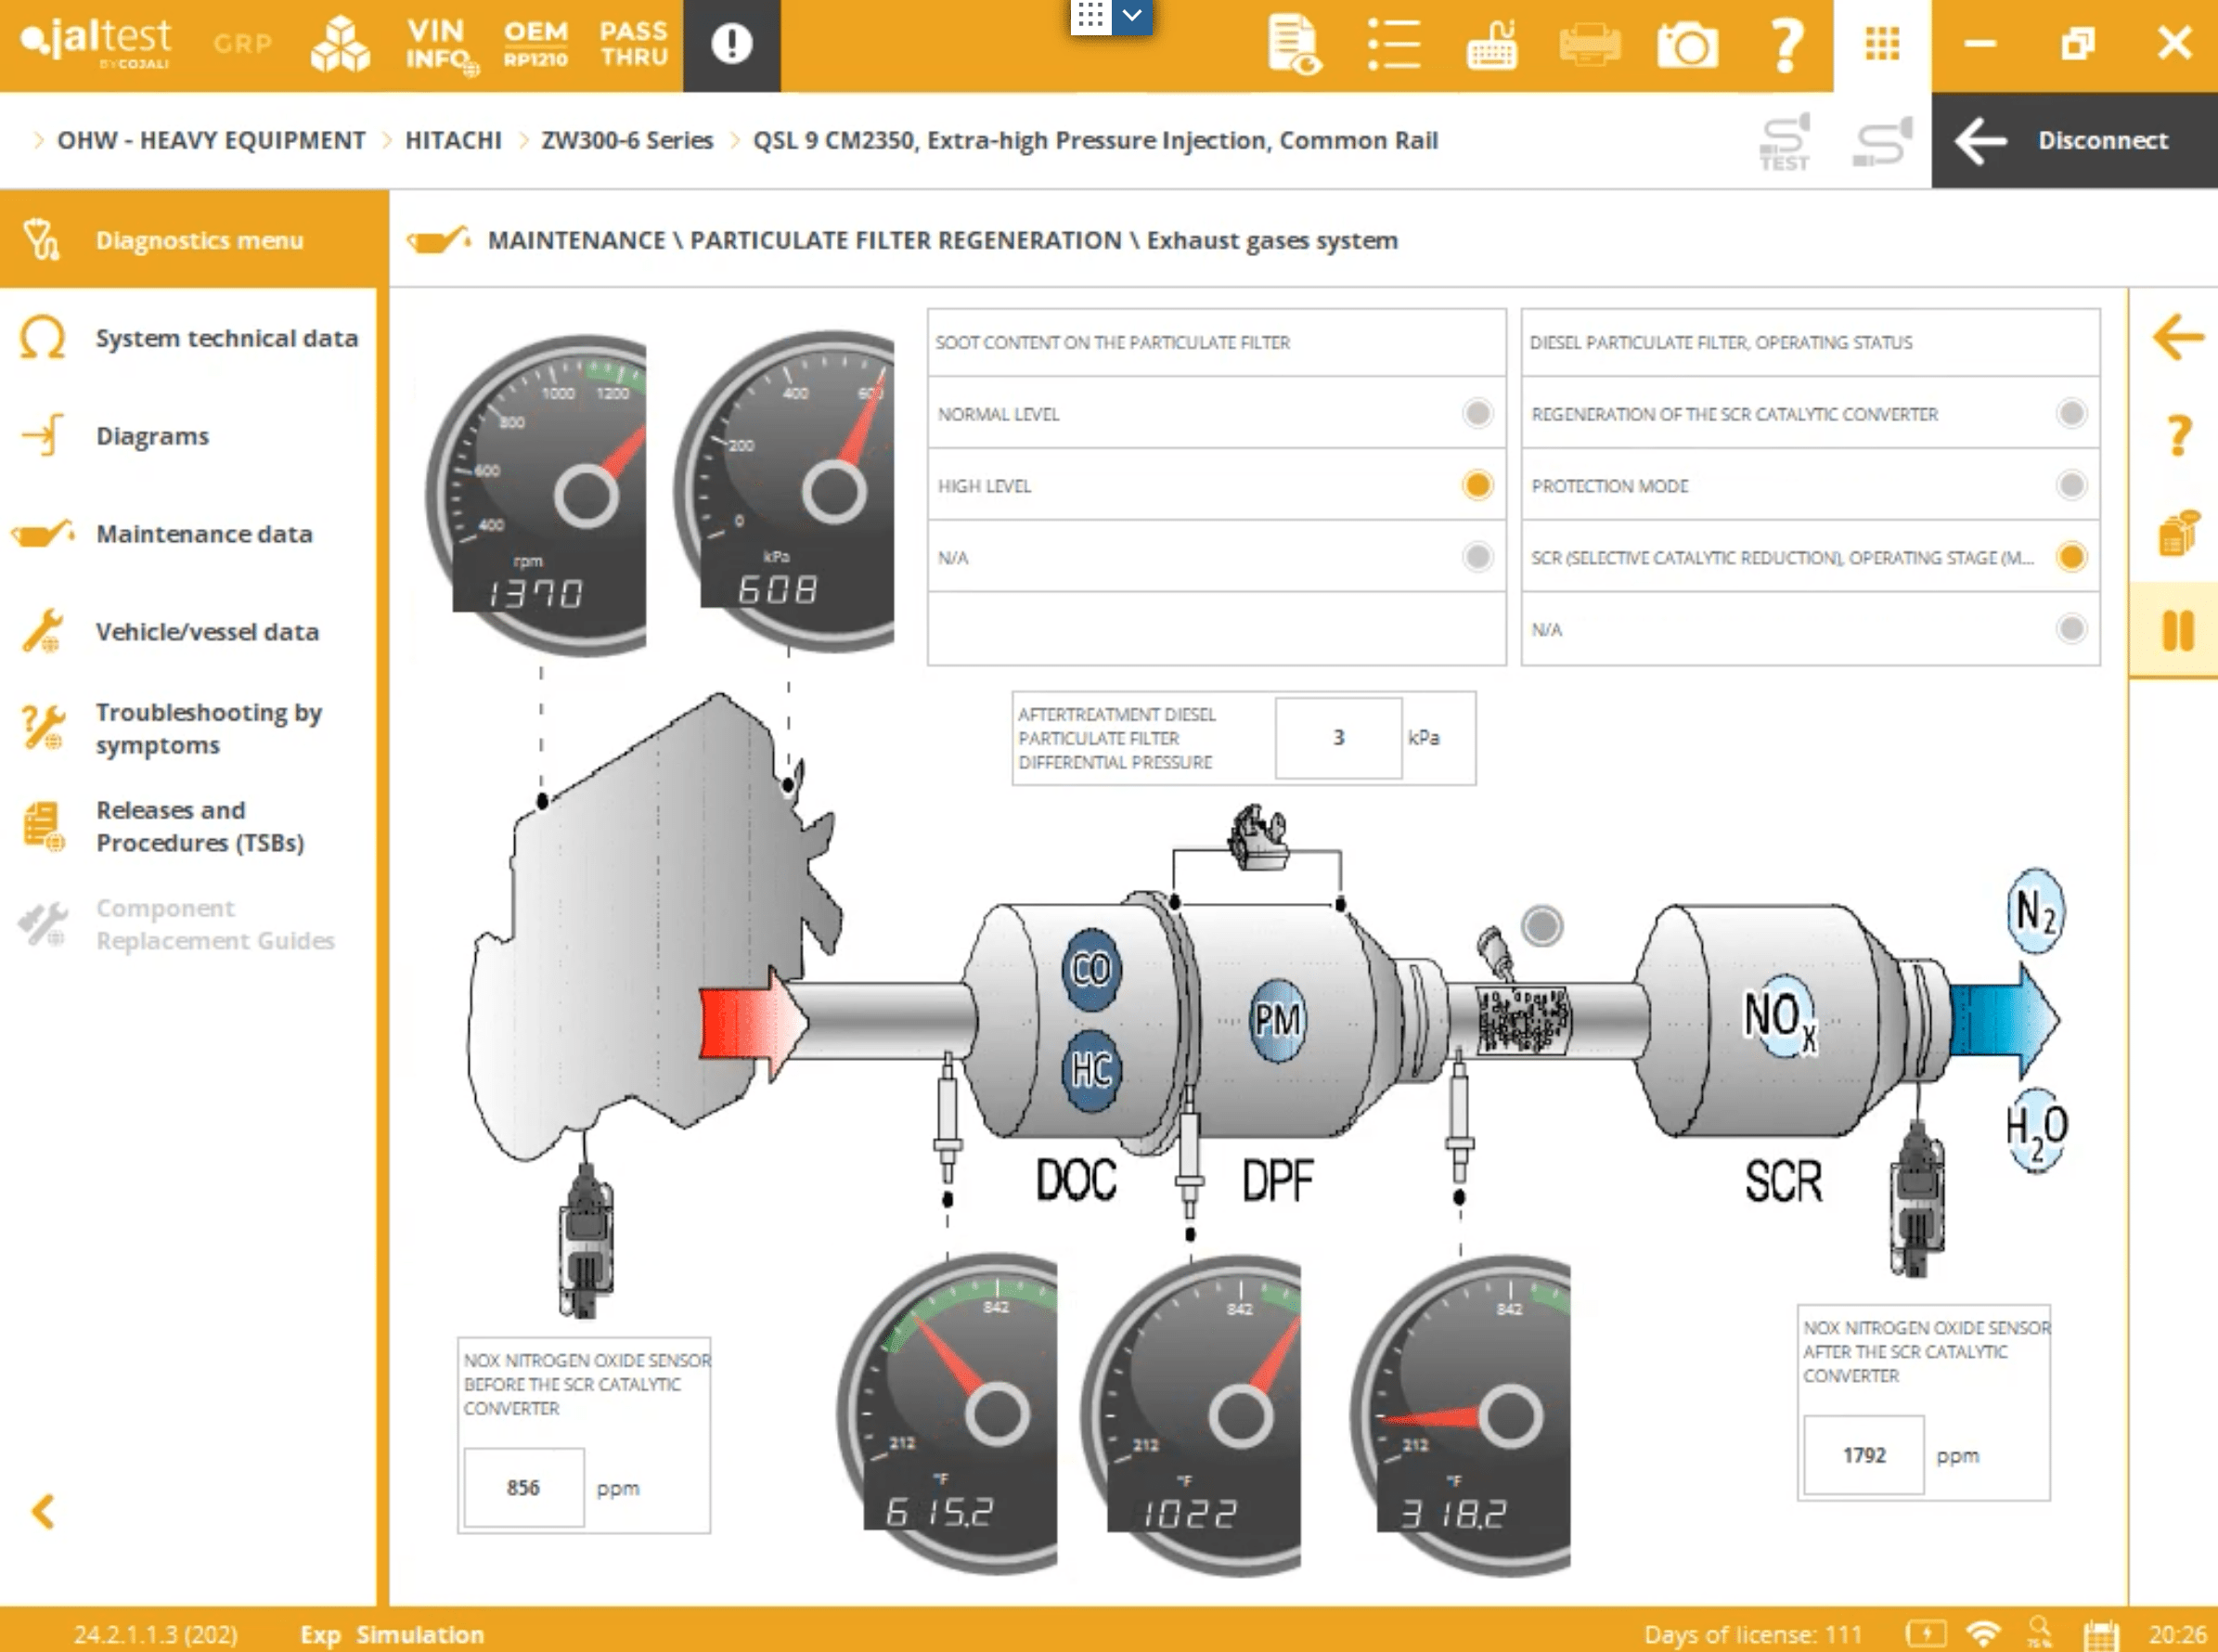Open the OEM RP1210 tool
Viewport: 2218px width, 1652px height.
pyautogui.click(x=535, y=44)
